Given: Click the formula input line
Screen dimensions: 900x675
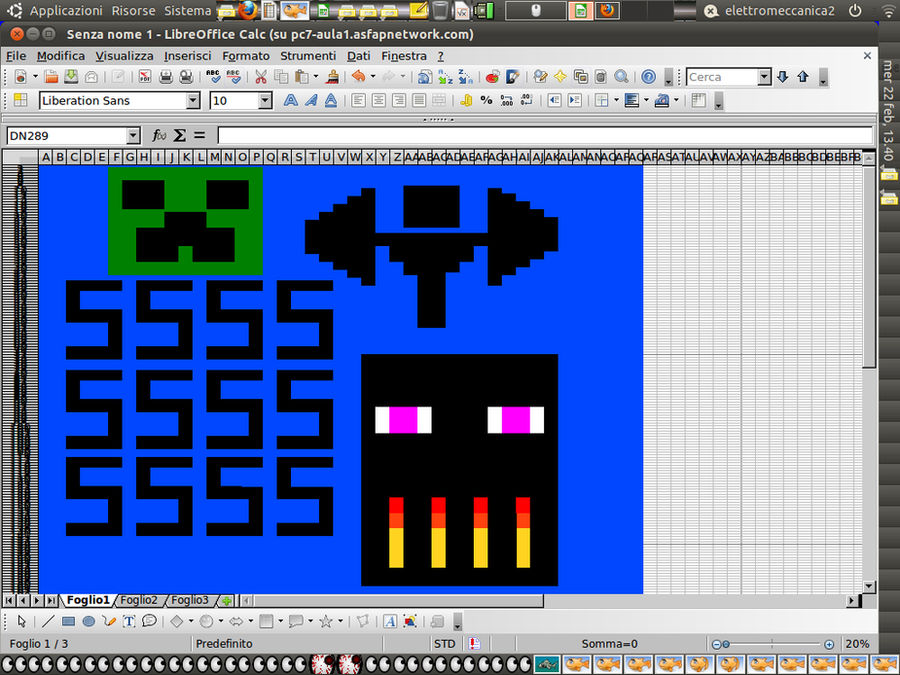Looking at the screenshot, I should pyautogui.click(x=545, y=135).
